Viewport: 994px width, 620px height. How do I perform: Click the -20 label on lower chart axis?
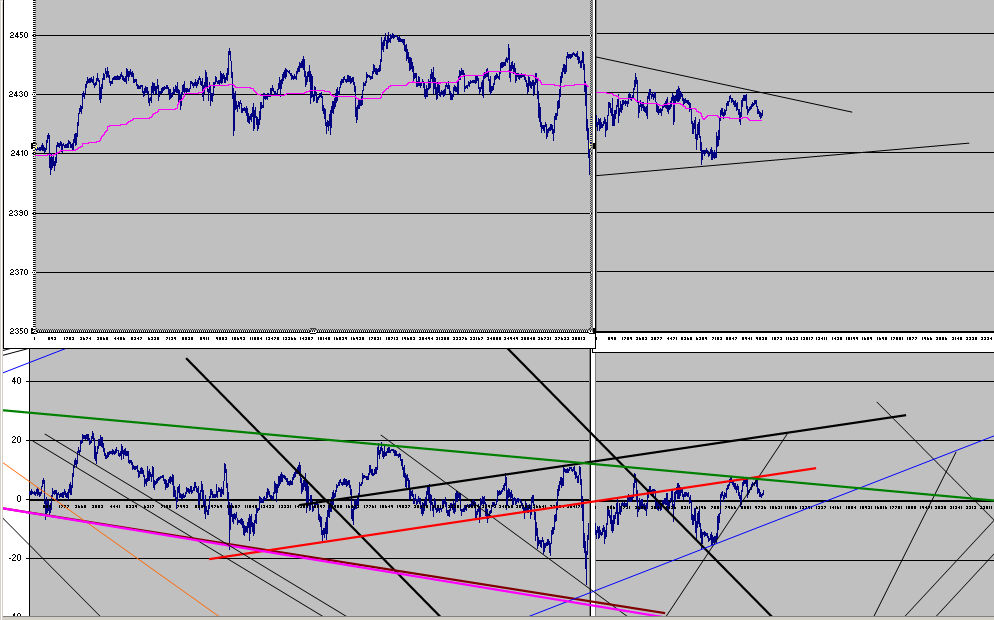click(x=14, y=558)
